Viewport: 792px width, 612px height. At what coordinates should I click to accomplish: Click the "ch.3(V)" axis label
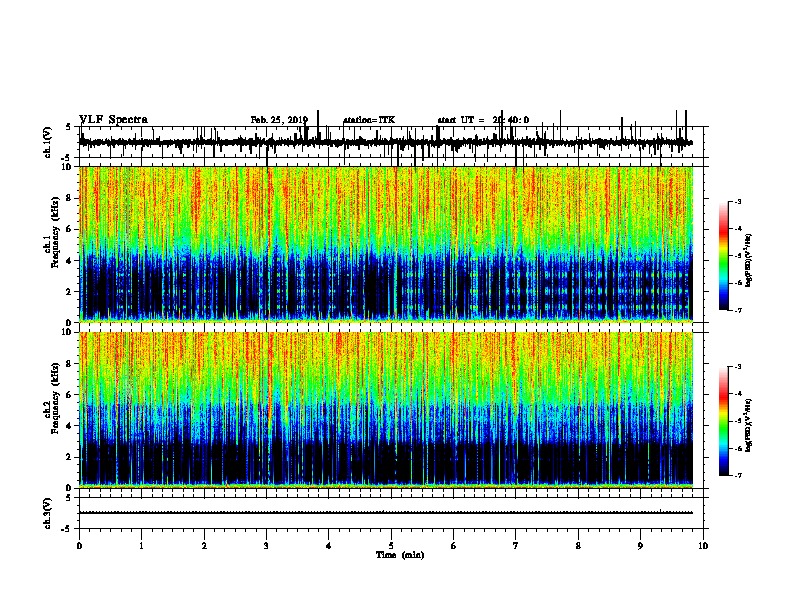(x=48, y=513)
